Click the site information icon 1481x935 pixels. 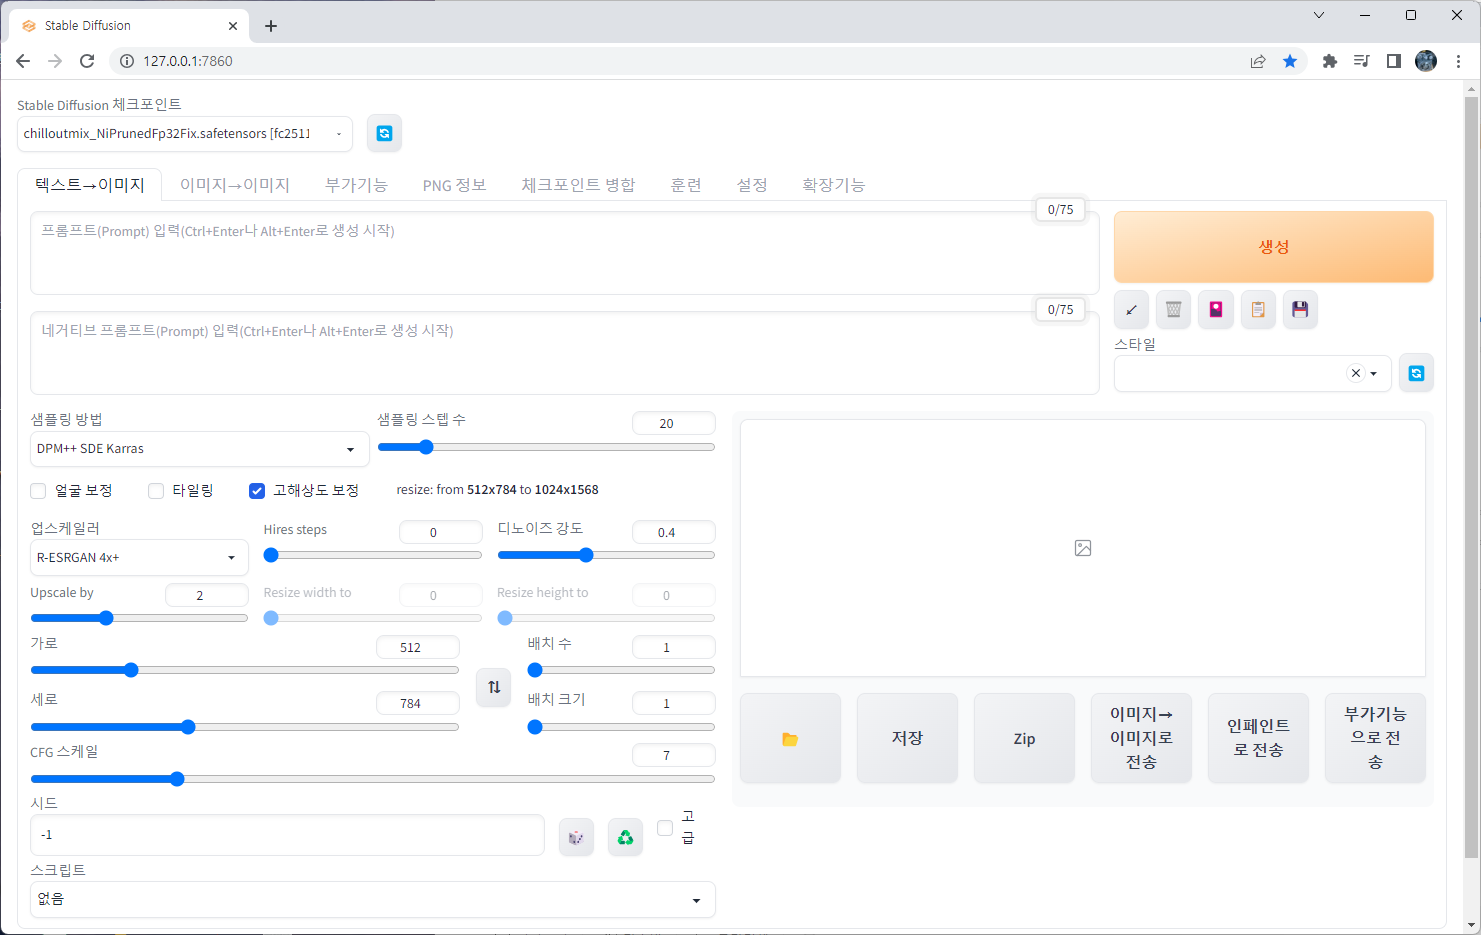click(127, 61)
